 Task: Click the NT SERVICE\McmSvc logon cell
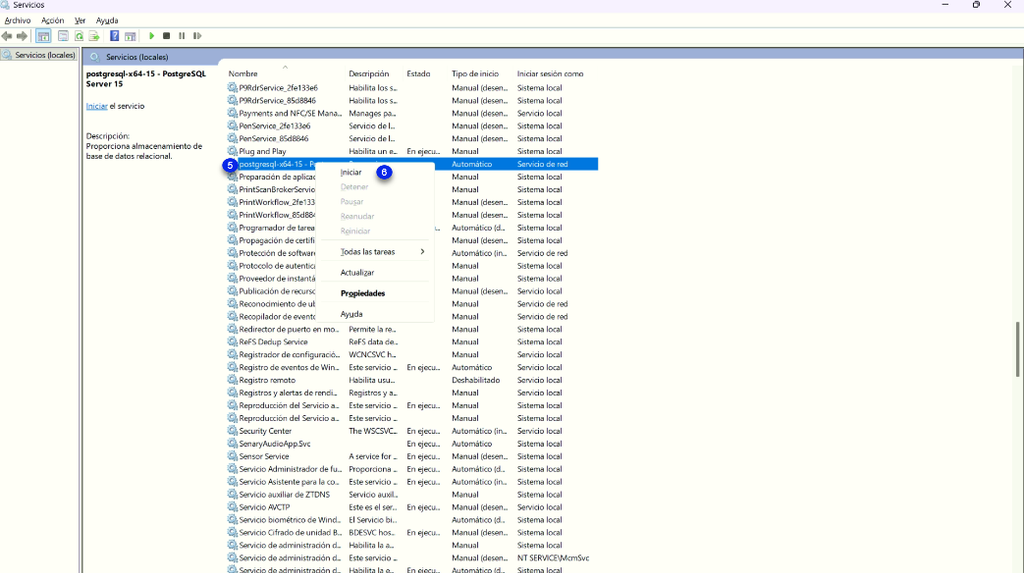(x=553, y=558)
